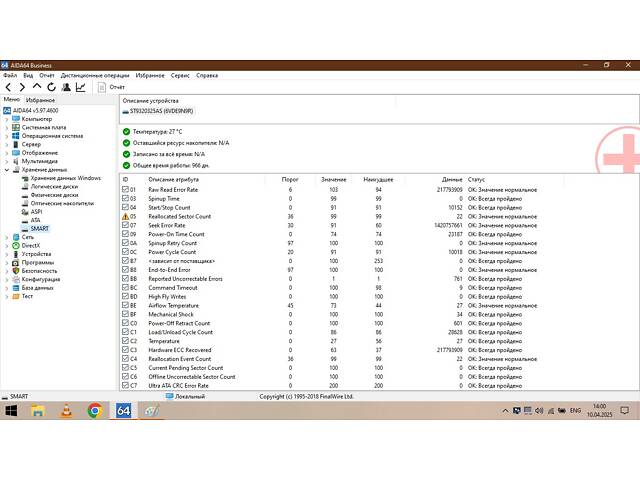The height and width of the screenshot is (480, 640).
Task: Sort by Порог column header
Action: [x=290, y=180]
